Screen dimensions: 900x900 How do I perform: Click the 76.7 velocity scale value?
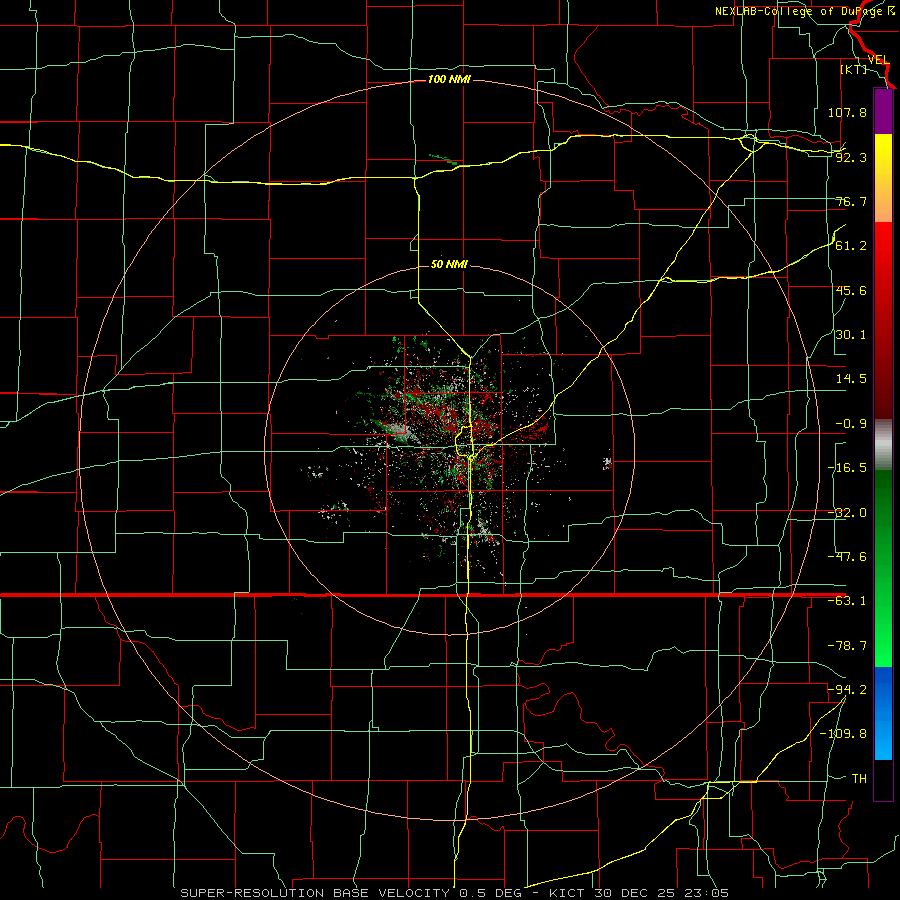tap(851, 201)
